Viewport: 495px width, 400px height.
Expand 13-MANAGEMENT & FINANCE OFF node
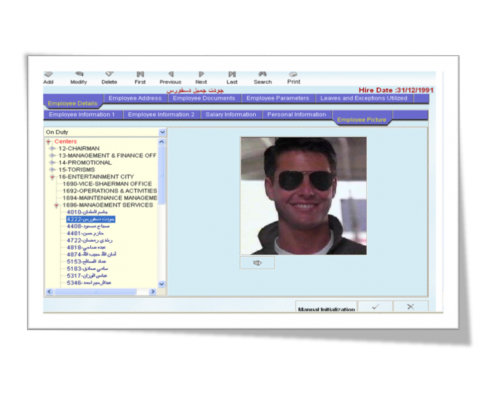(x=52, y=155)
